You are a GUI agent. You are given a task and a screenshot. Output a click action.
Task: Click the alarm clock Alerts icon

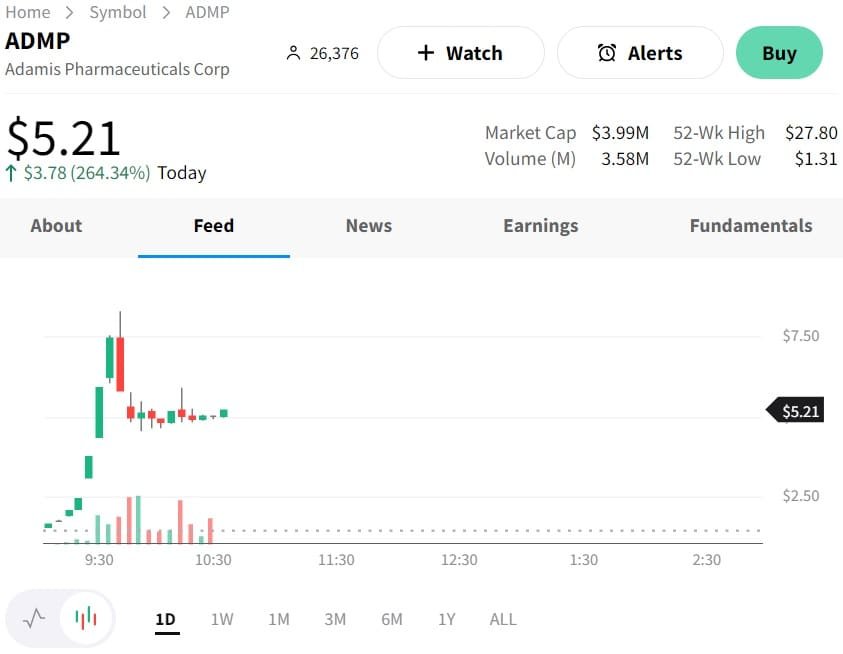(607, 53)
